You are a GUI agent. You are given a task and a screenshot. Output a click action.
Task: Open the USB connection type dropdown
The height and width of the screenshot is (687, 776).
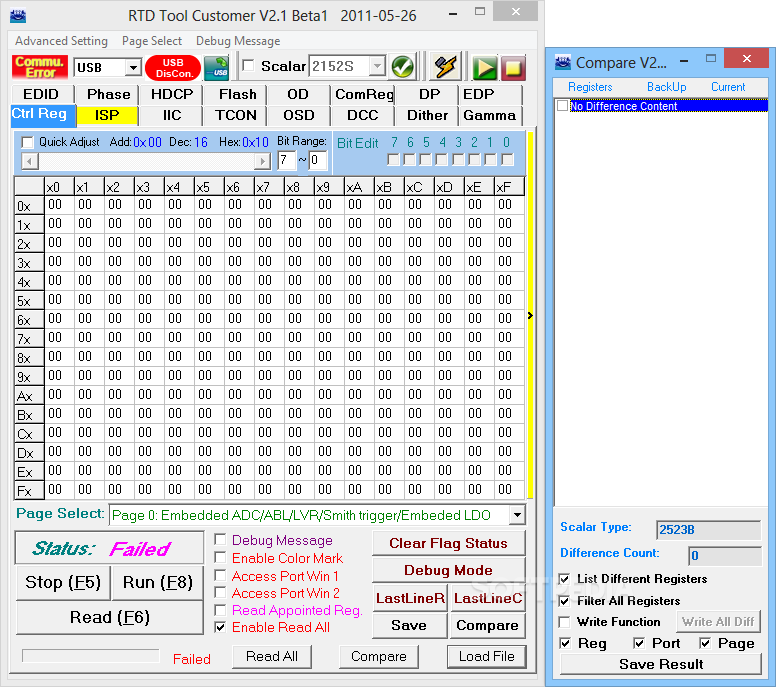pos(133,67)
